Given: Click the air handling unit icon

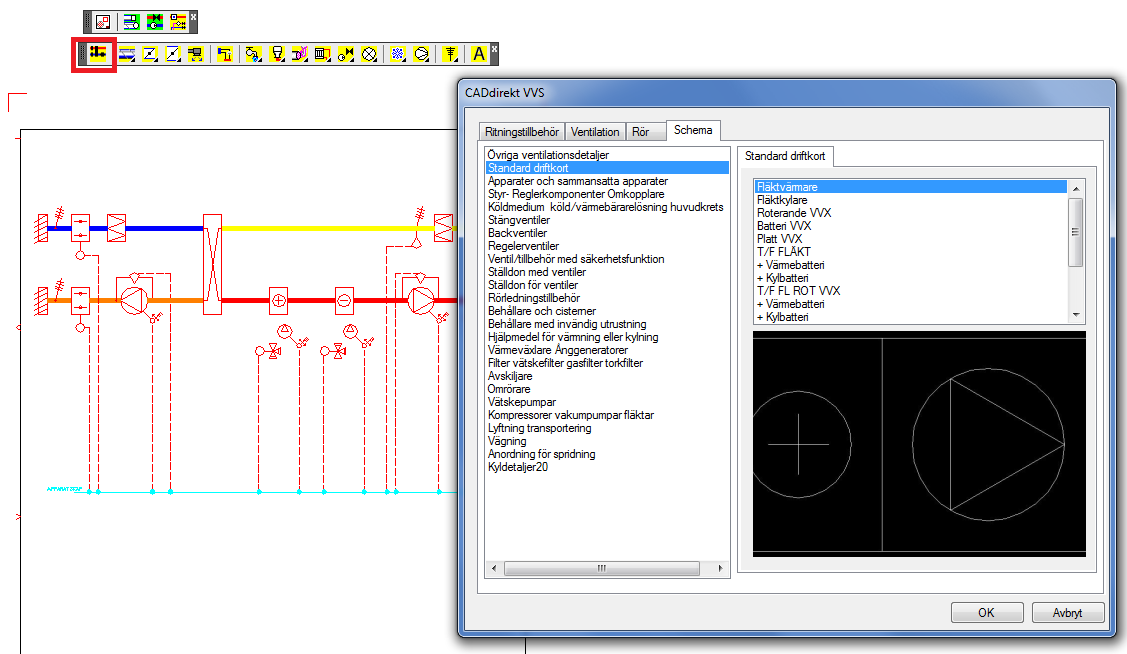Looking at the screenshot, I should coord(196,54).
